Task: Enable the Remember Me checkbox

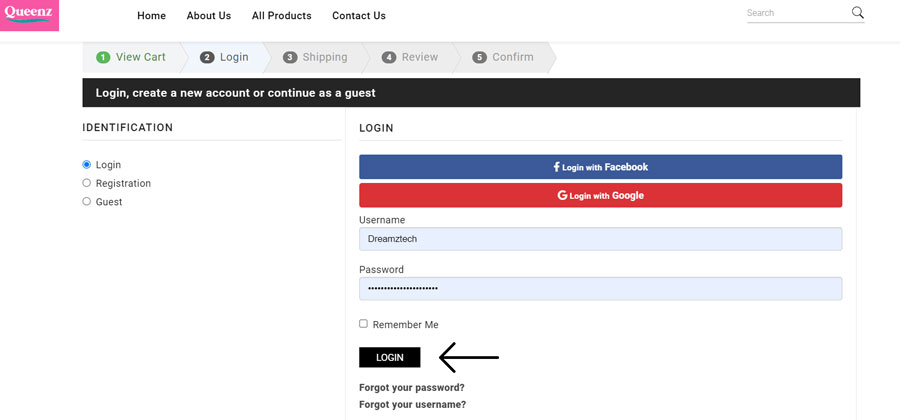Action: click(363, 324)
